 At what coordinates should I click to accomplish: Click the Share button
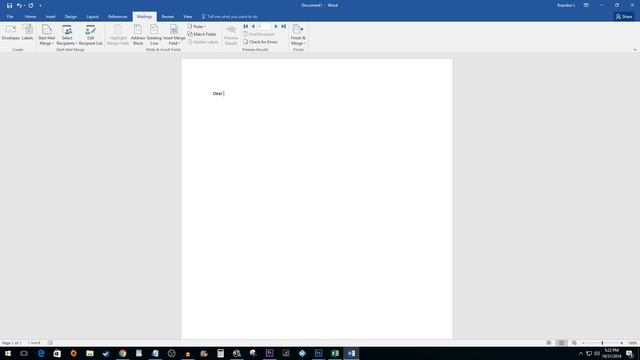pyautogui.click(x=624, y=17)
